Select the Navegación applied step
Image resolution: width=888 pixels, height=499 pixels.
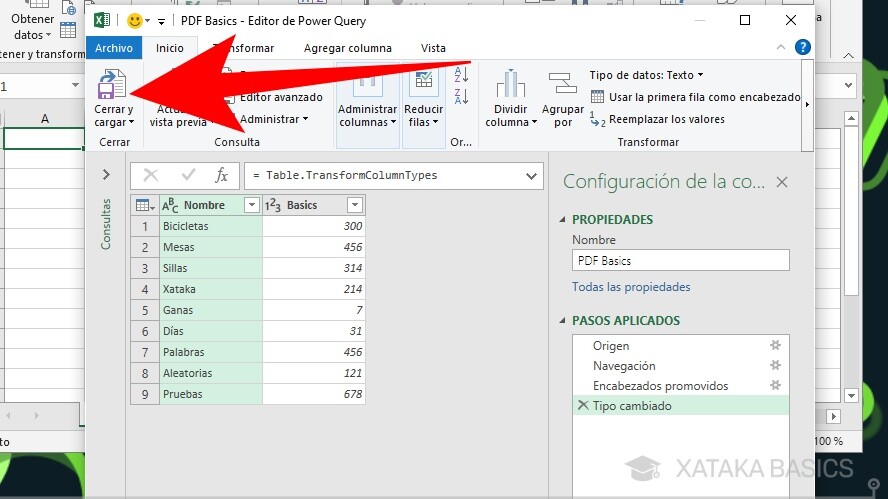pos(624,366)
